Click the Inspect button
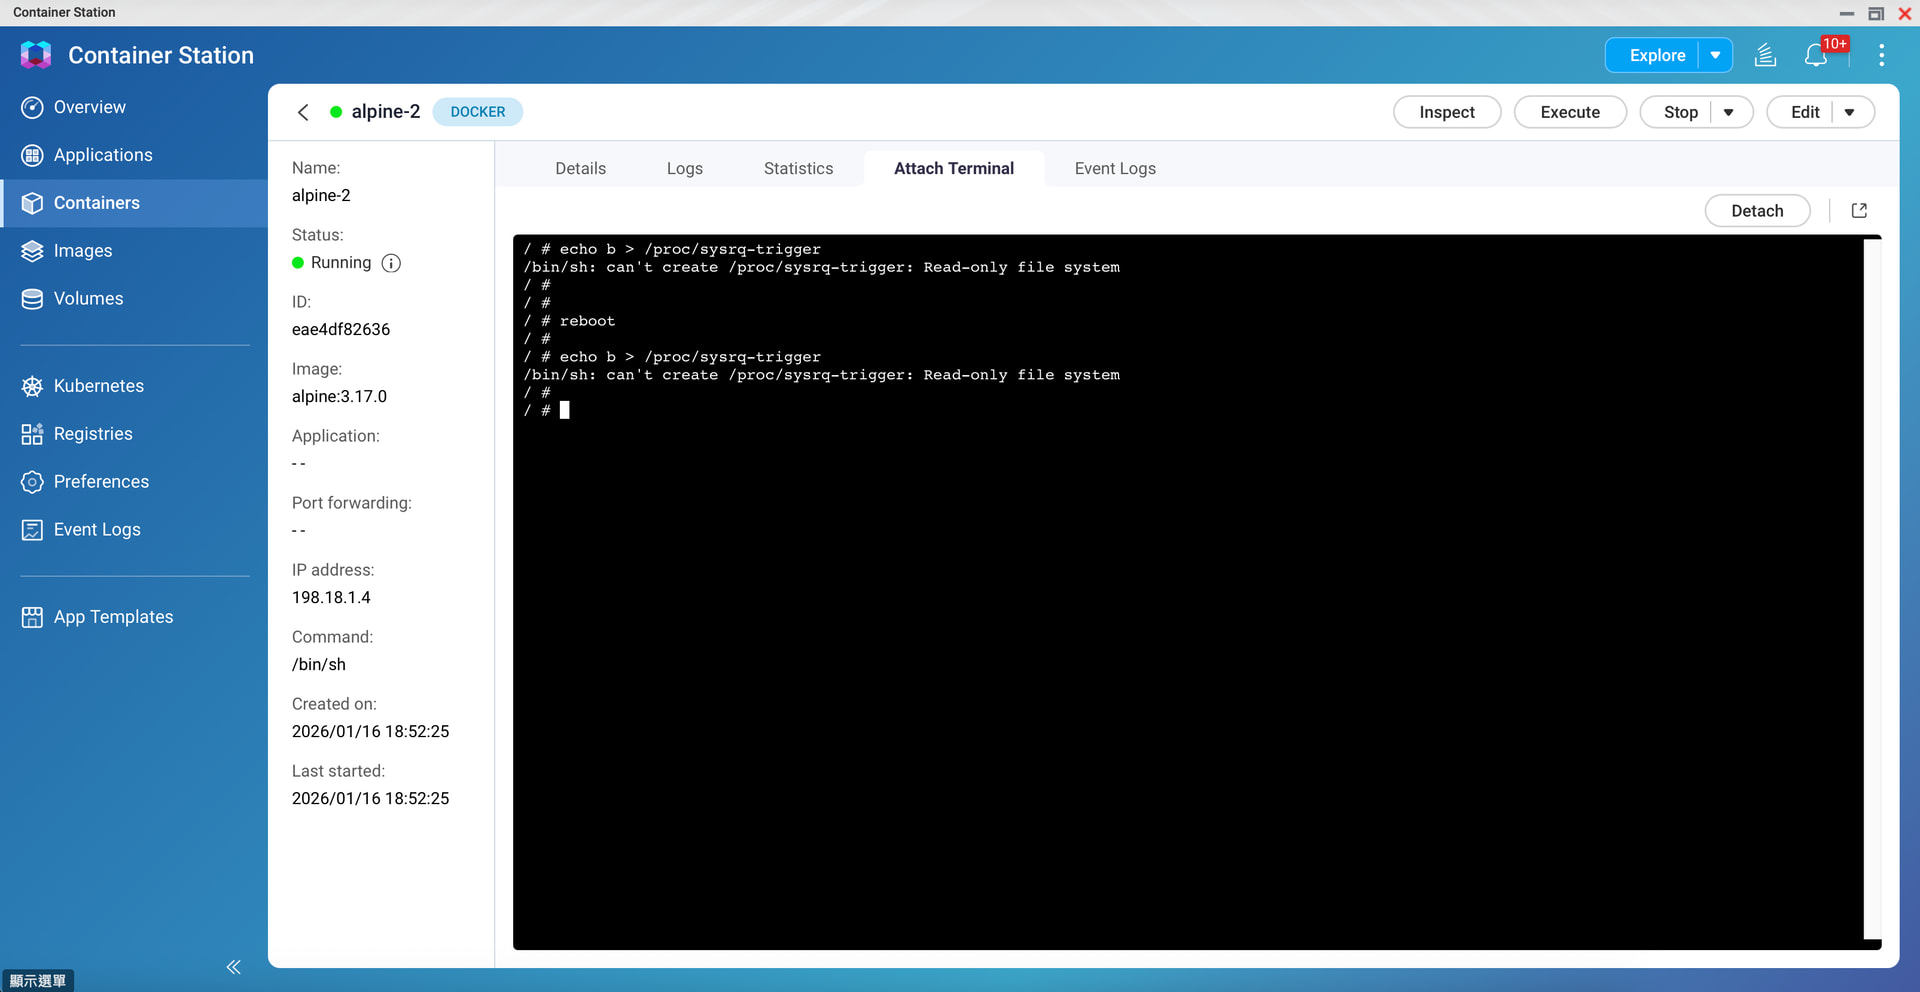This screenshot has height=992, width=1920. point(1446,112)
